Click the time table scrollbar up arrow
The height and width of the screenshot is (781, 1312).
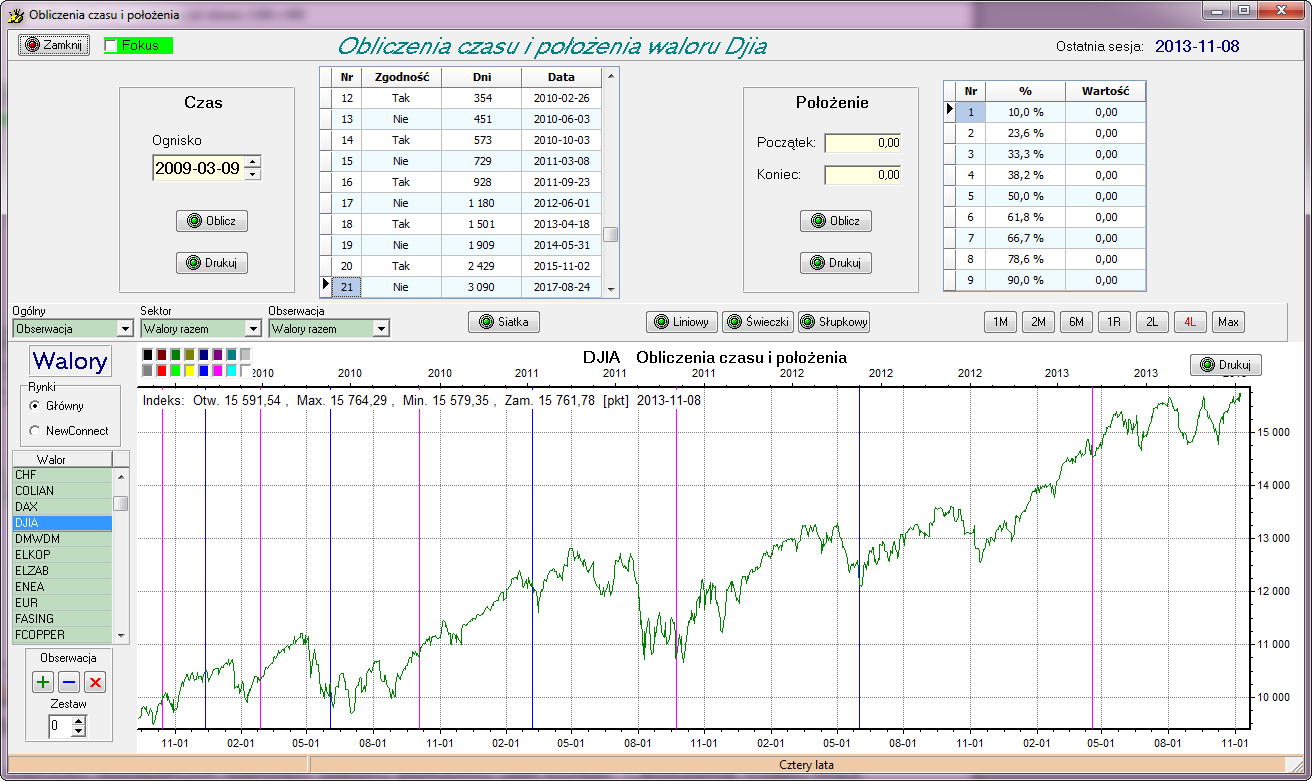coord(611,75)
